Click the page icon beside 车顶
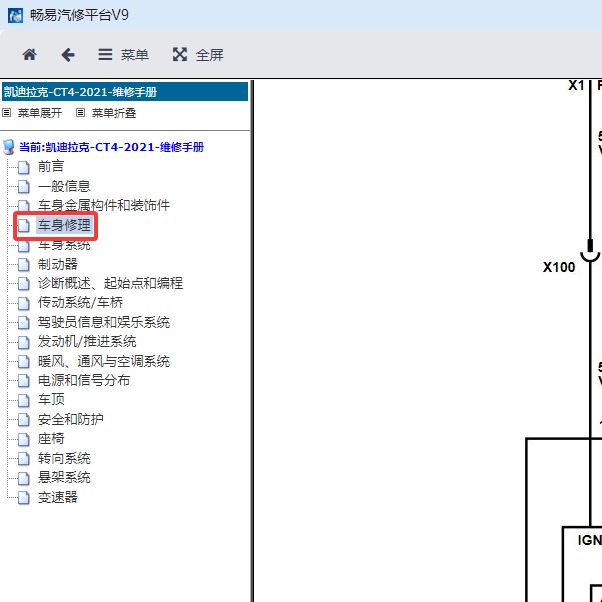The image size is (602, 602). 24,400
